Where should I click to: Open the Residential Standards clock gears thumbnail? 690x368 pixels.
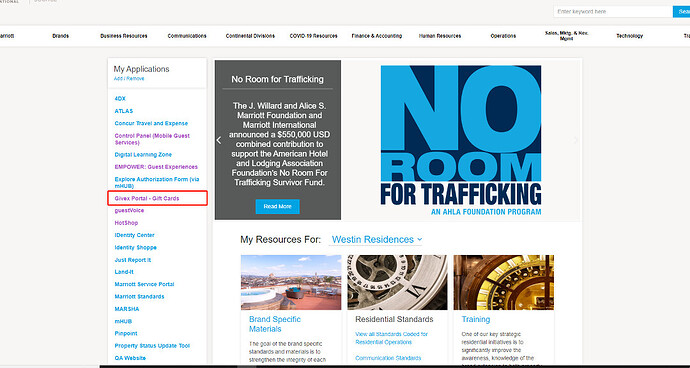pos(397,282)
